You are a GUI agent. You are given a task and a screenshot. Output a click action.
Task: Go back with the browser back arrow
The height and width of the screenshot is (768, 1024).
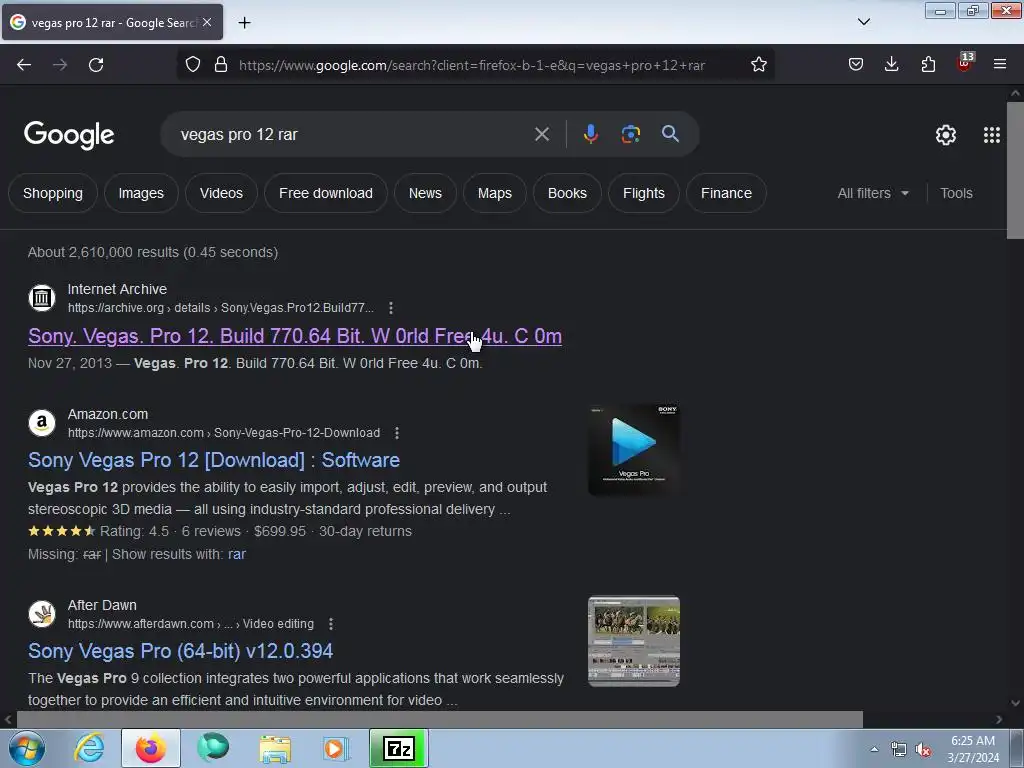point(24,65)
